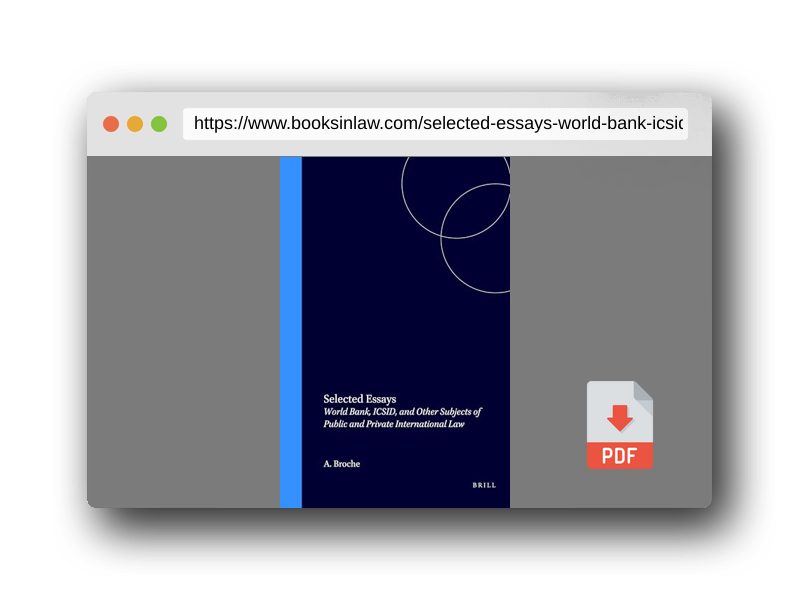
Task: Click the red window close dot
Action: 111,124
